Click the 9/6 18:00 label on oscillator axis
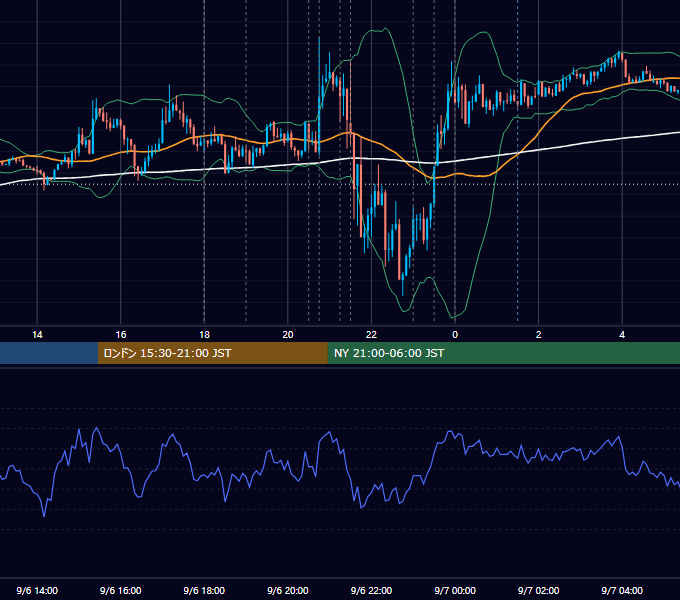The image size is (680, 600). coord(204,590)
